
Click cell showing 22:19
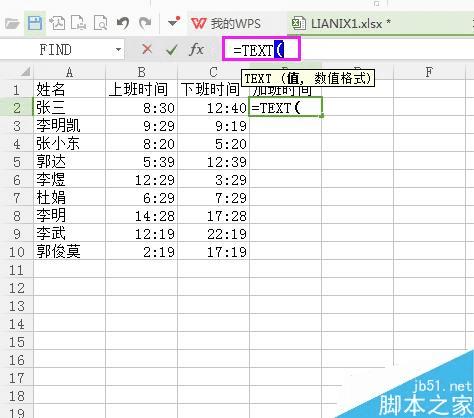pyautogui.click(x=213, y=233)
